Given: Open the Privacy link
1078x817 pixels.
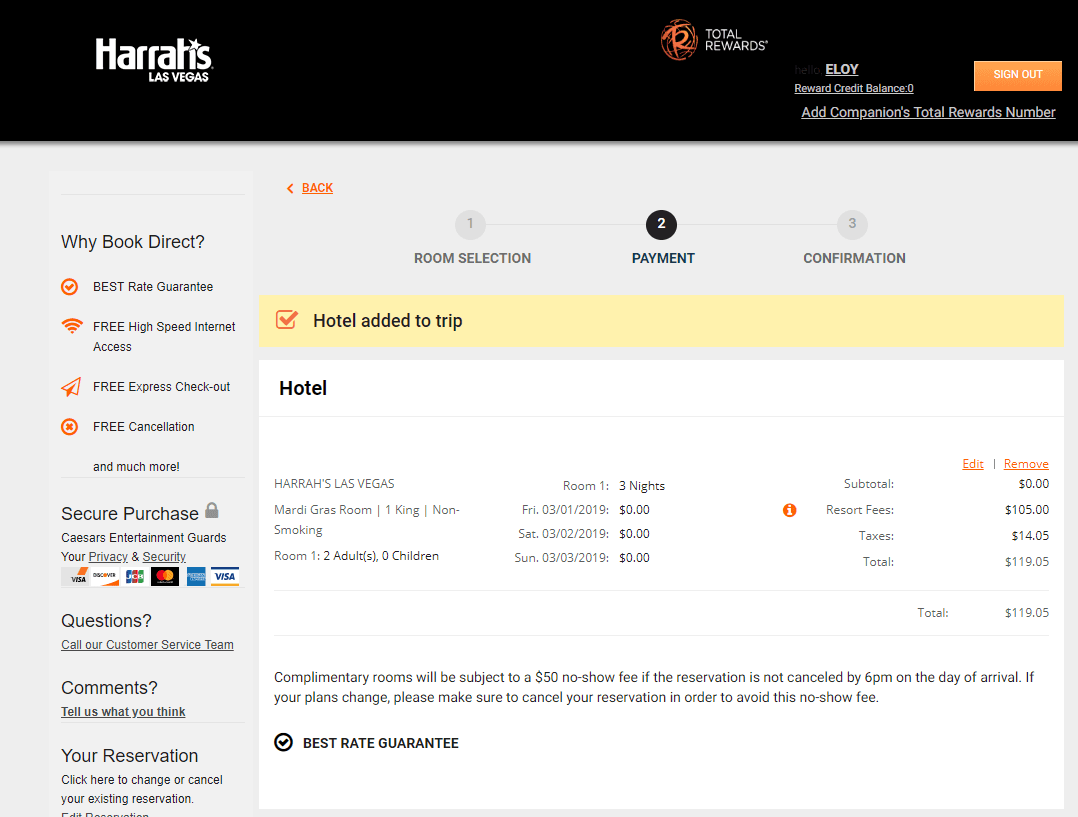Looking at the screenshot, I should 108,557.
